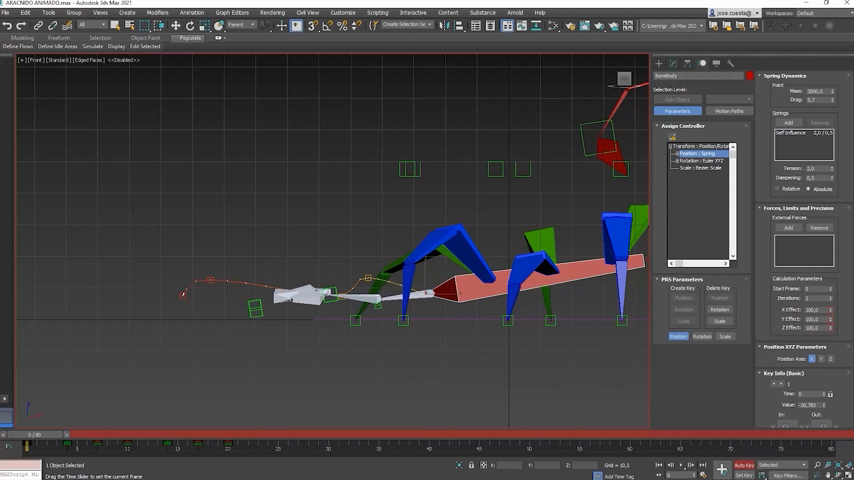Click the Play Animation button
Screen dimensions: 854x480
pos(681,465)
